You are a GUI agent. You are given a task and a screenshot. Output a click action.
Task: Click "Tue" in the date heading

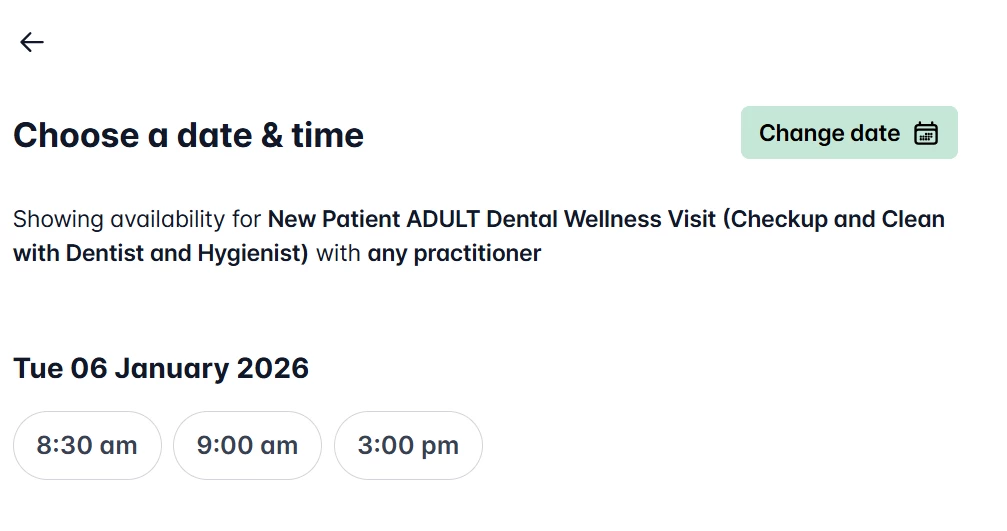click(37, 368)
